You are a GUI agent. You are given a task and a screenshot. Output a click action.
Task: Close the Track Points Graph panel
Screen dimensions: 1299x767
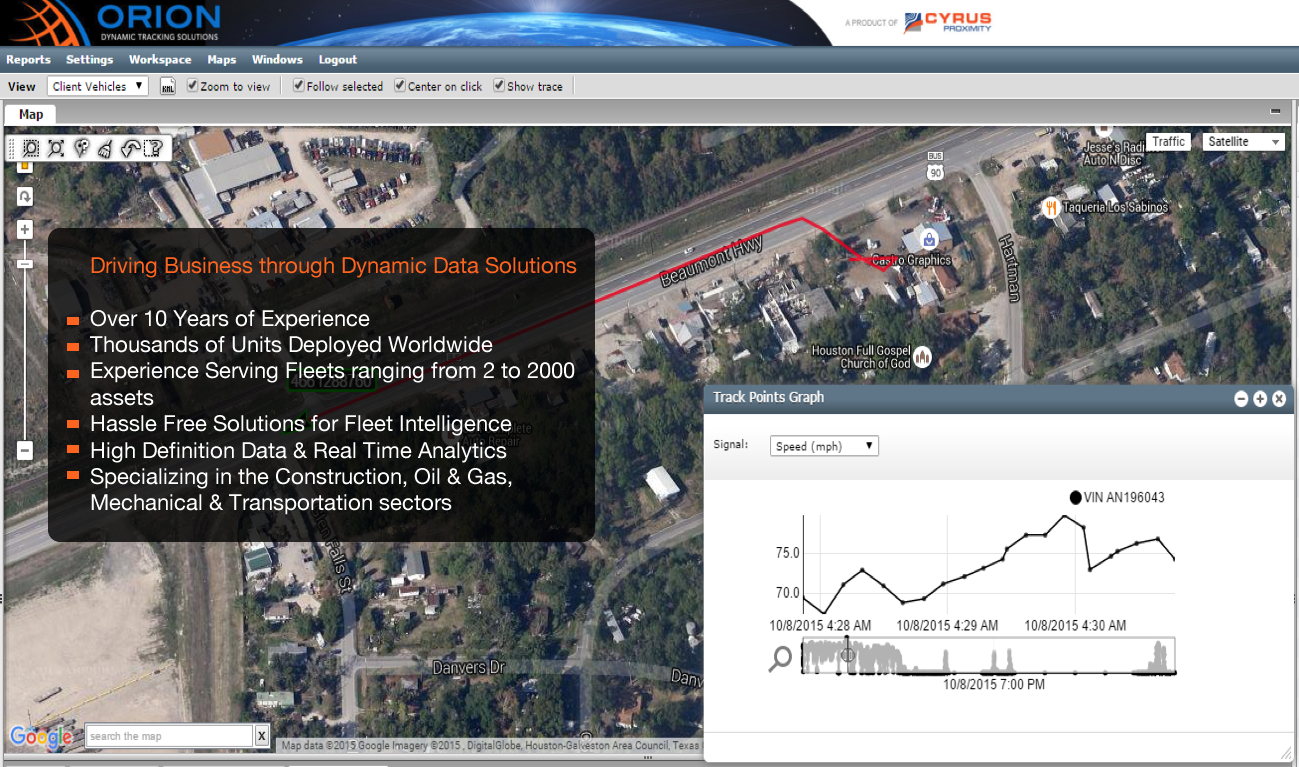pos(1279,398)
